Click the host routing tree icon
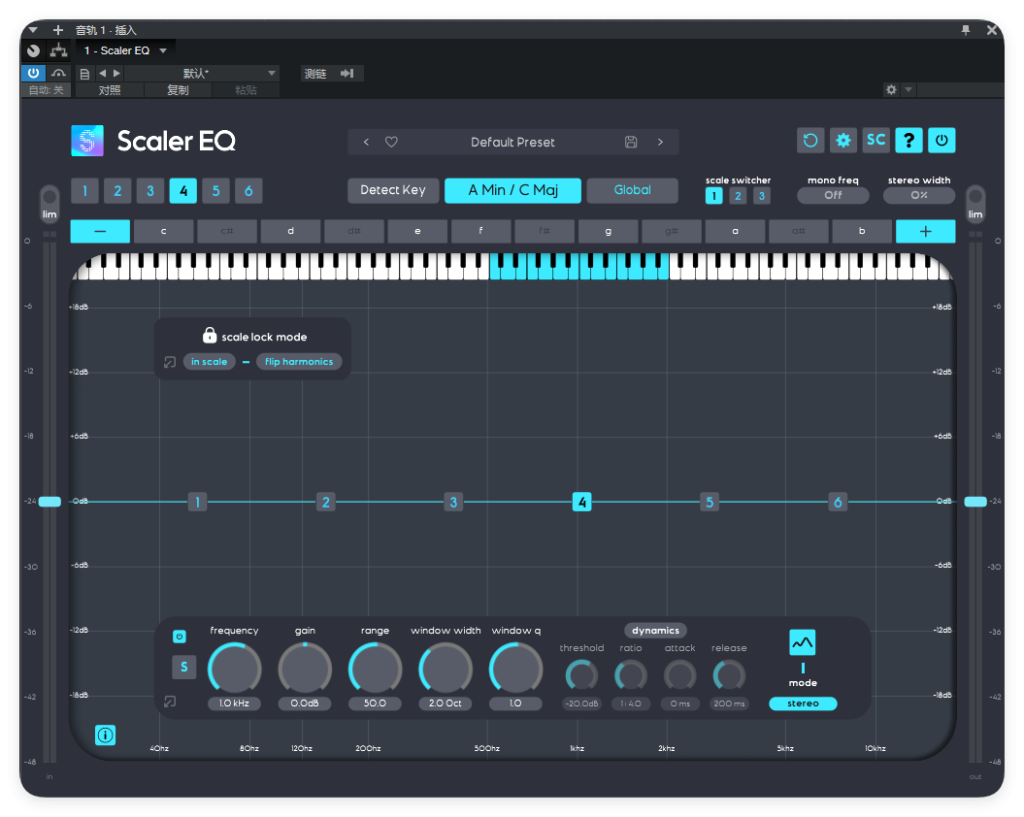Viewport: 1024px width, 817px height. (x=59, y=50)
